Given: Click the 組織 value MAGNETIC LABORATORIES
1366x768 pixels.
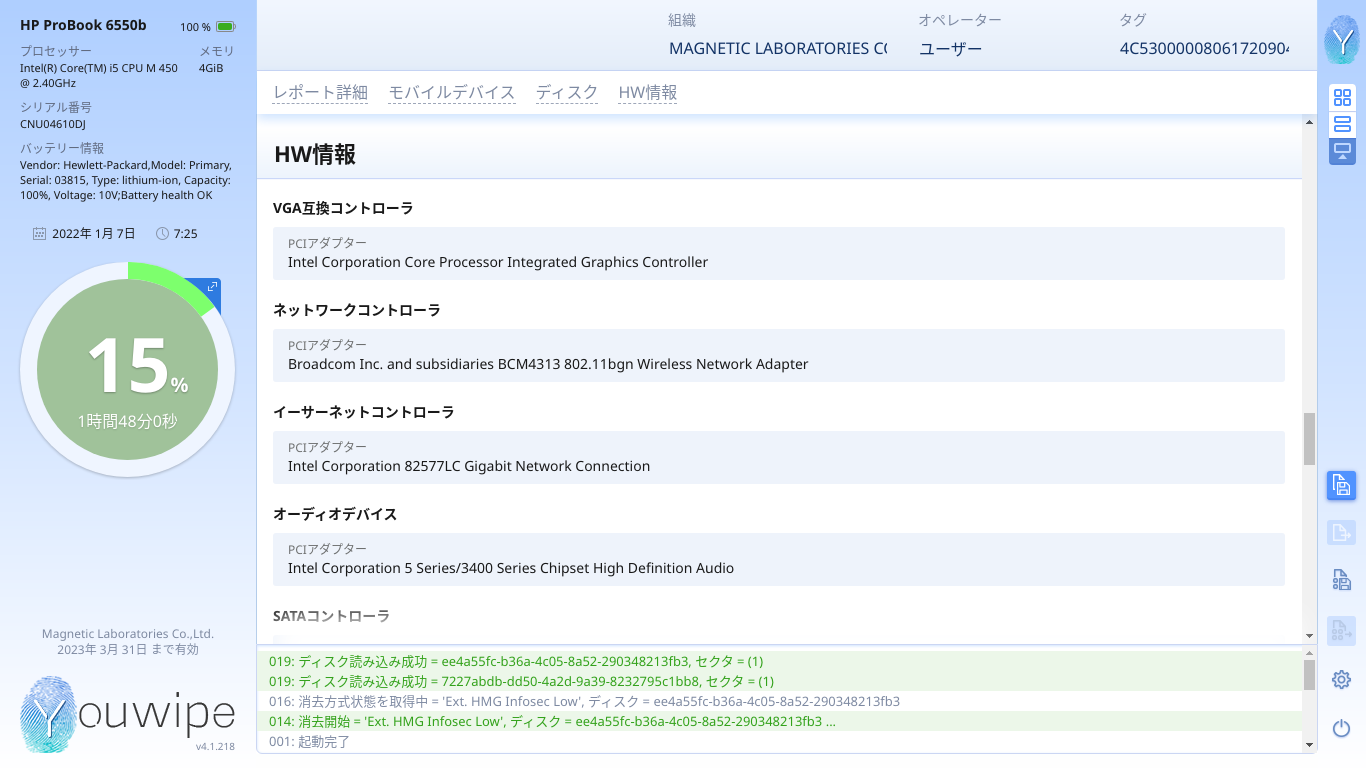Looking at the screenshot, I should click(777, 48).
